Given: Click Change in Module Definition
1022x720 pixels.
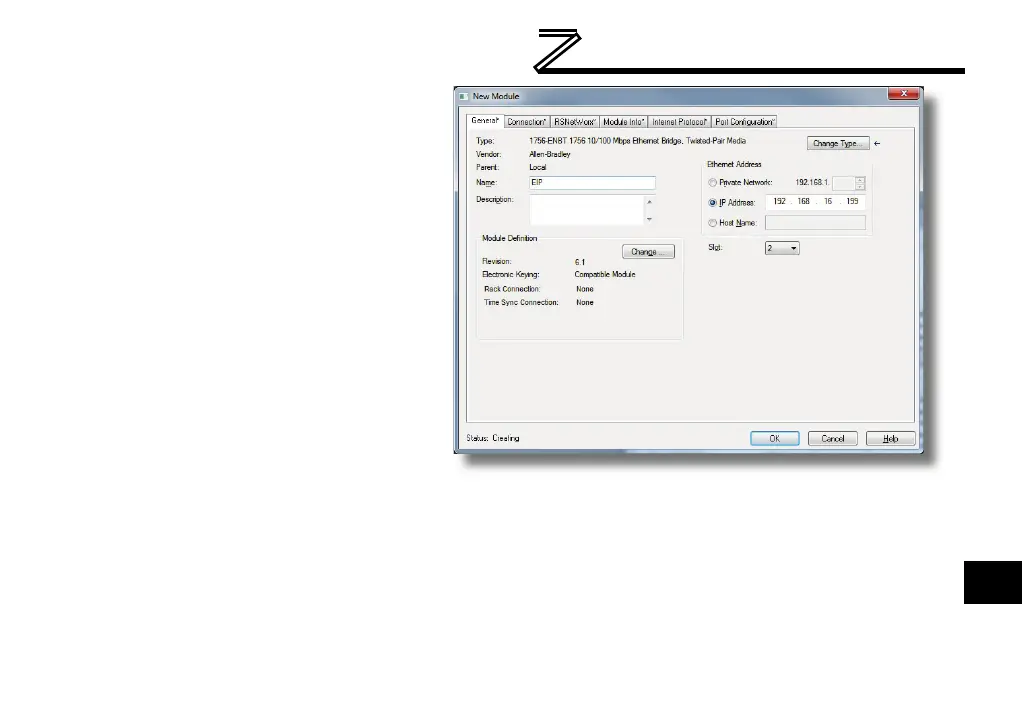Looking at the screenshot, I should (x=648, y=252).
